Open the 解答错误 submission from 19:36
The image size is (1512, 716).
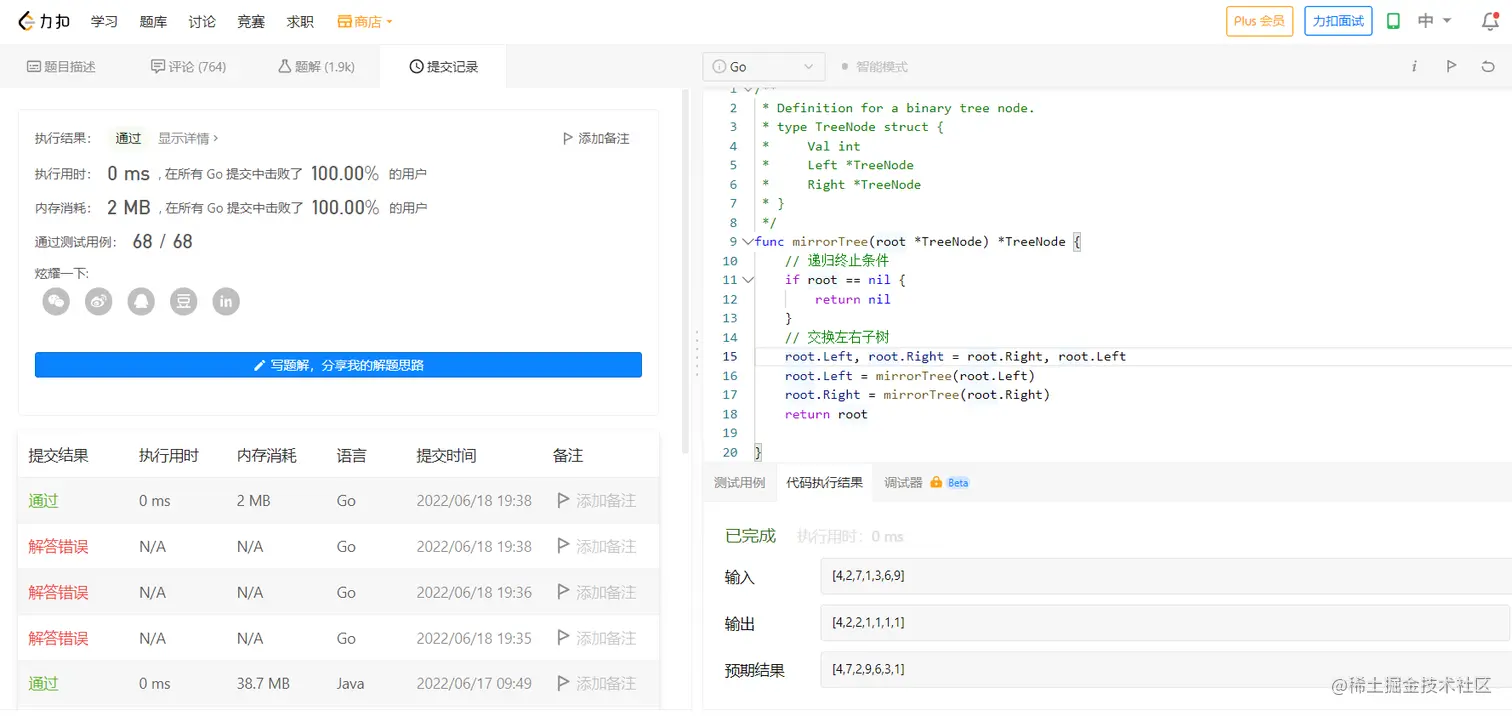coord(58,593)
